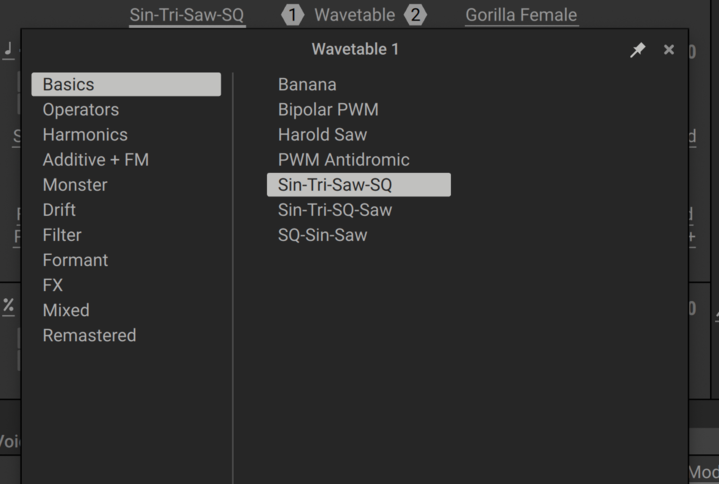This screenshot has height=484, width=719.
Task: Select the Remastered category
Action: tap(89, 336)
